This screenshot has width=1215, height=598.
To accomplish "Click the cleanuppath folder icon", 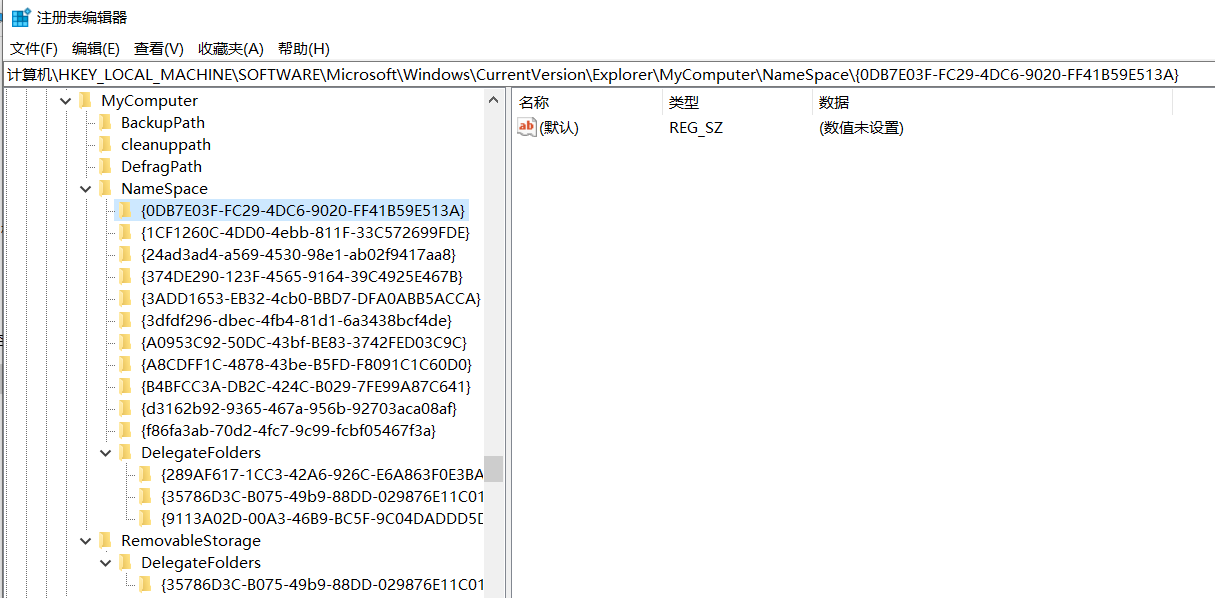I will click(105, 144).
